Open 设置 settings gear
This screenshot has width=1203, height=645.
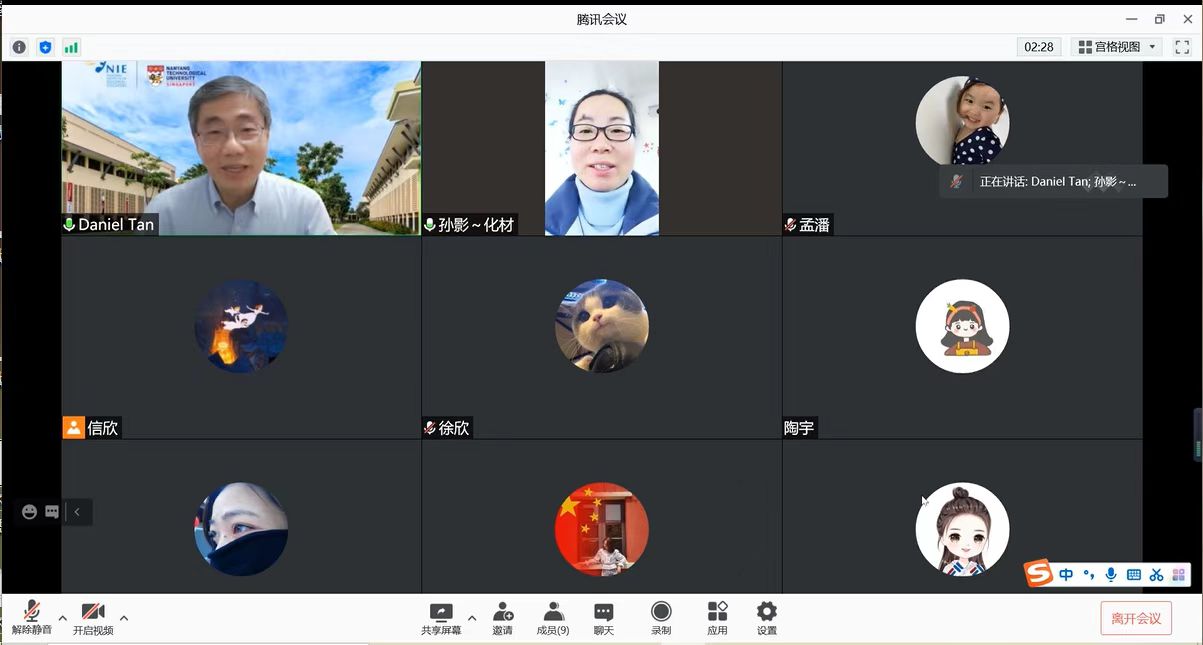coord(766,618)
